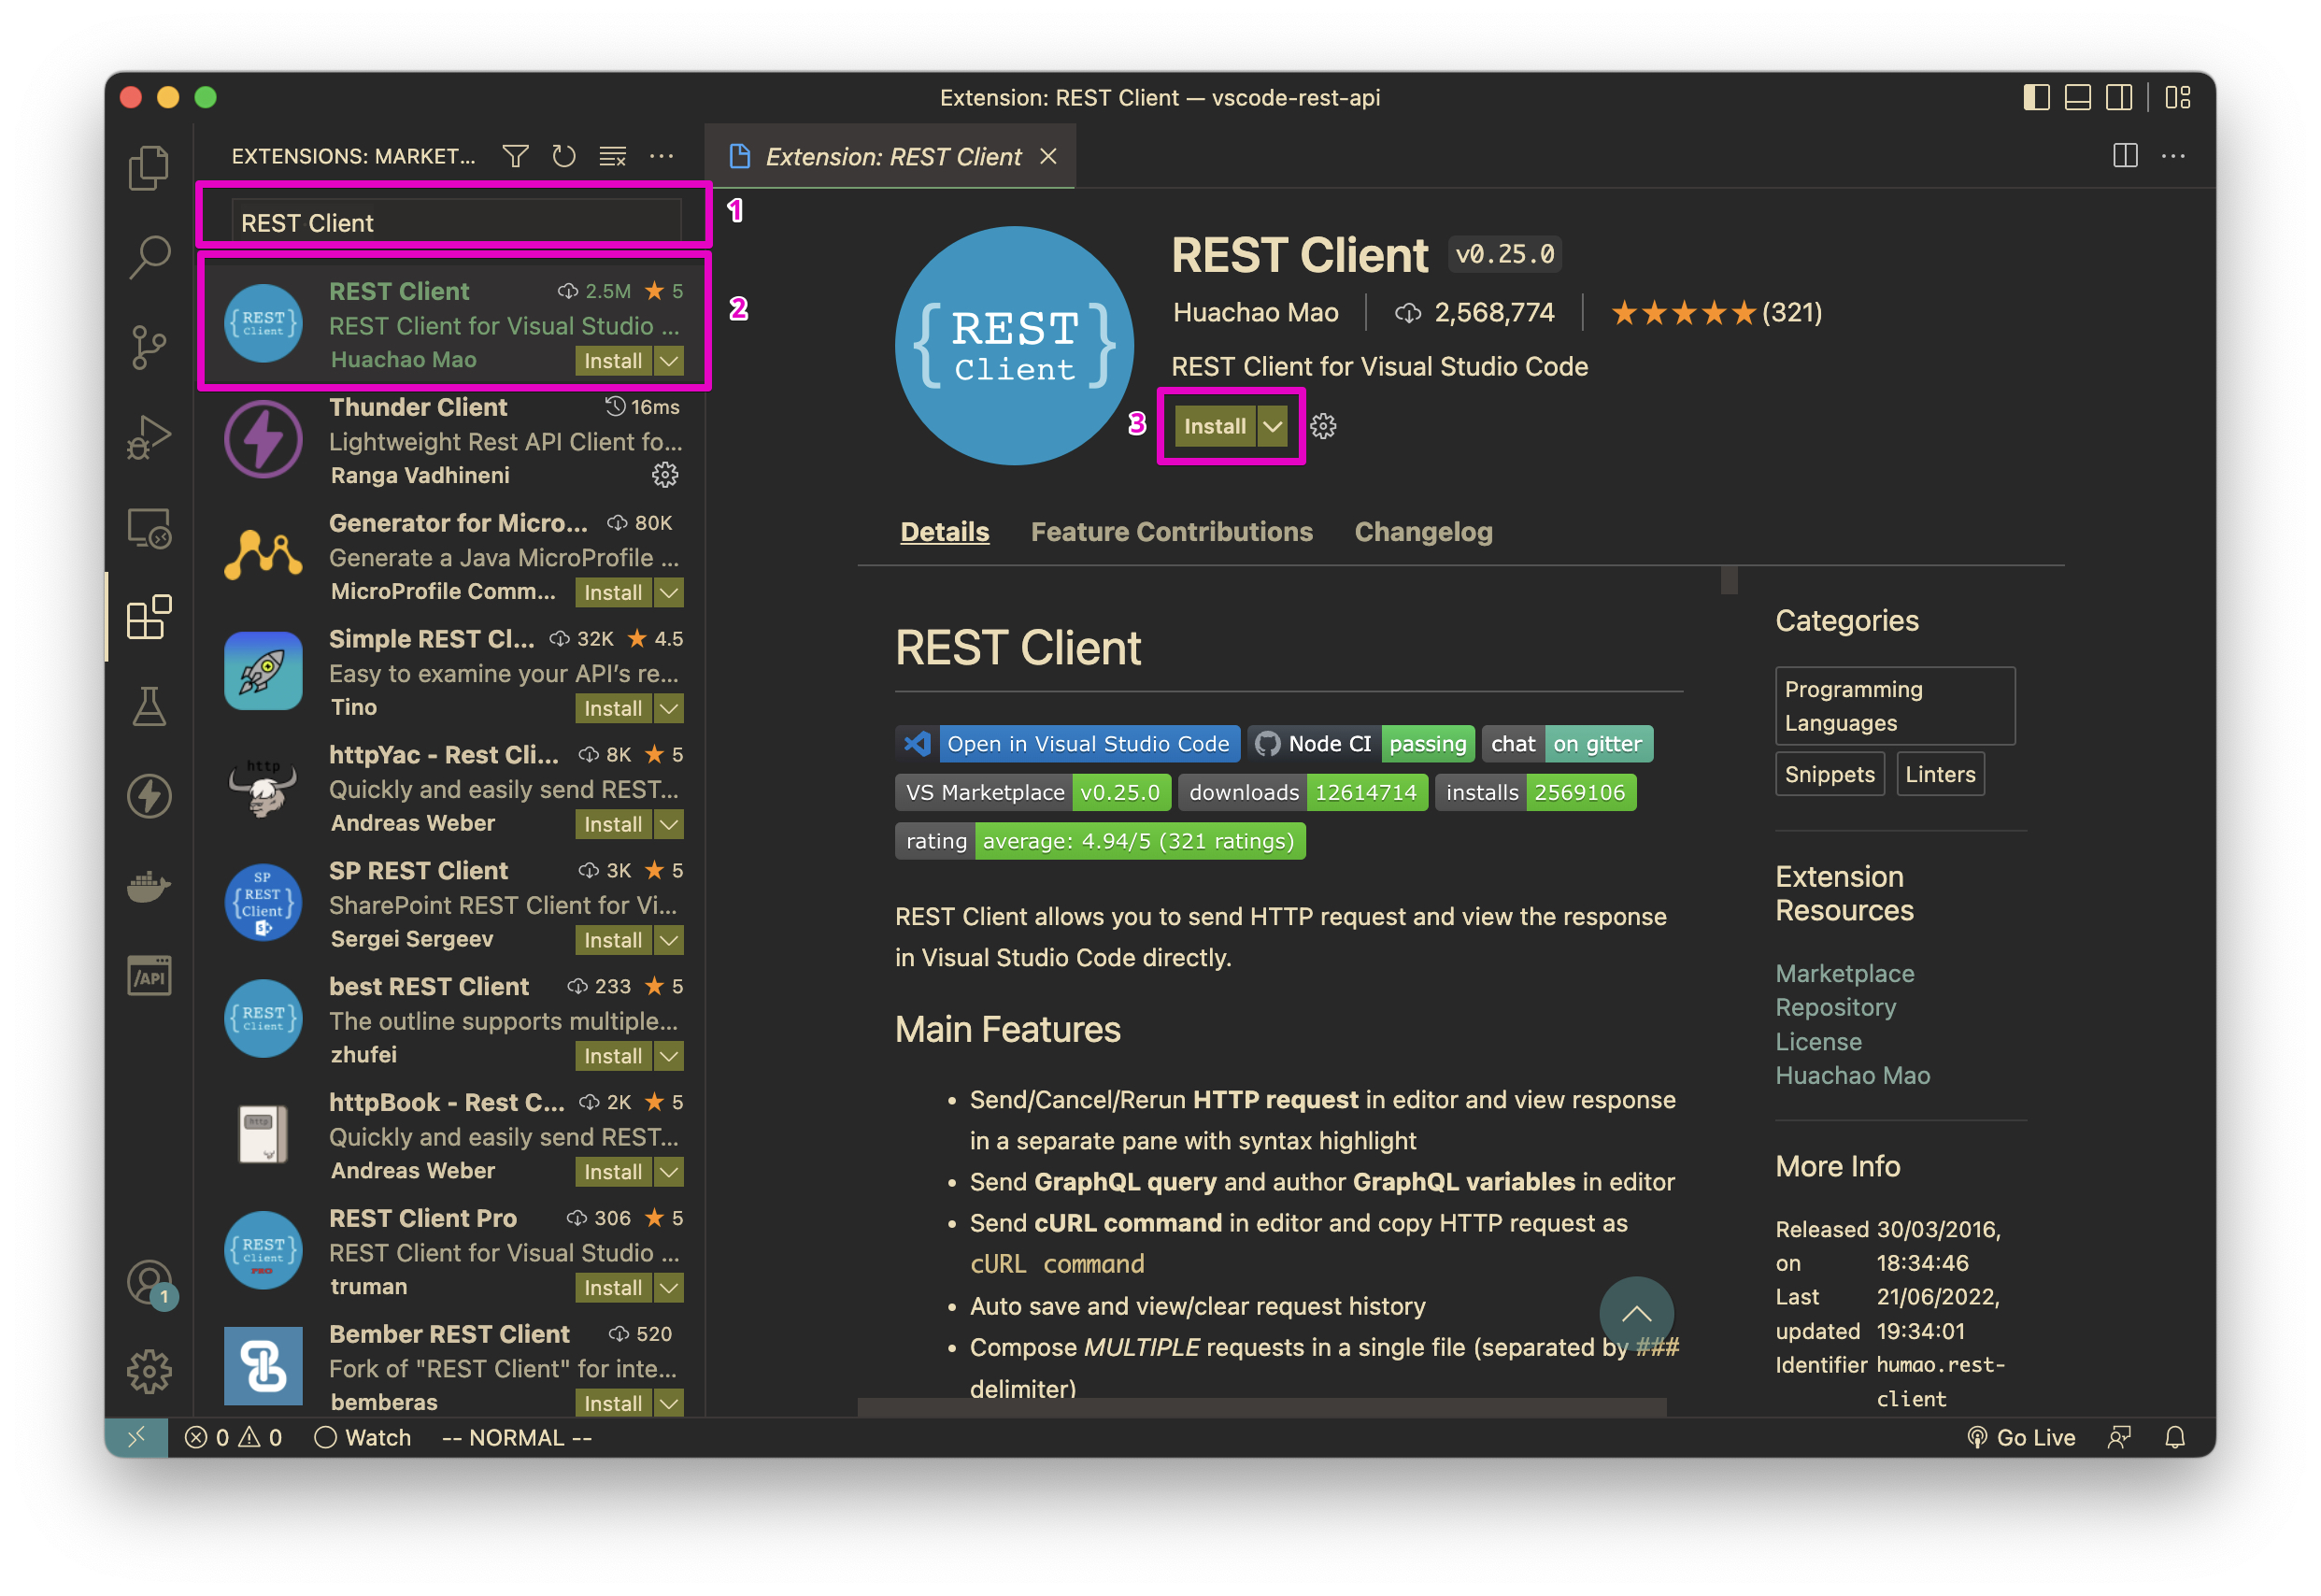Open gear menu next to REST Client Install
Screen dimensions: 2321x1596
point(1323,426)
